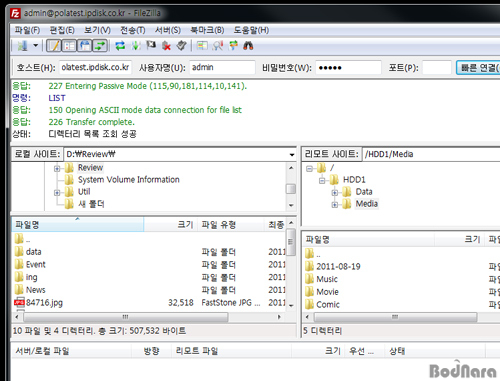Click local tree scrollbar down arrow

pos(291,205)
